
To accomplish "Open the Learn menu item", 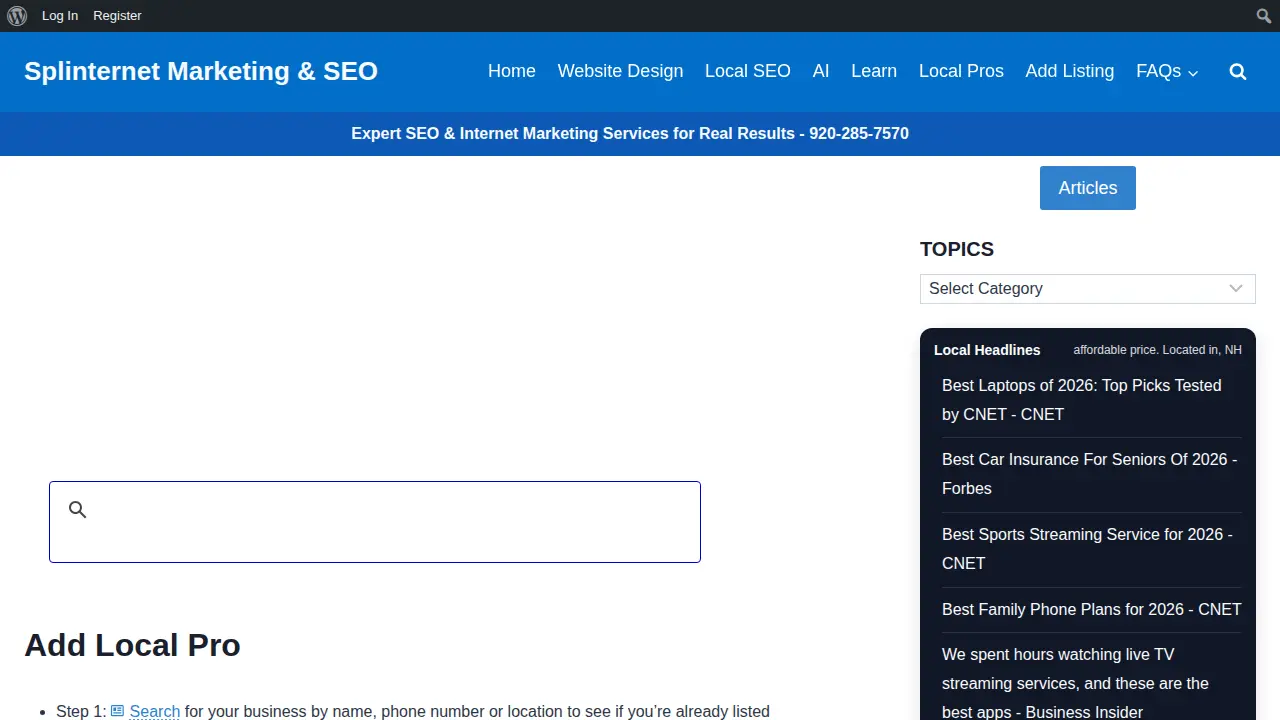I will 874,71.
